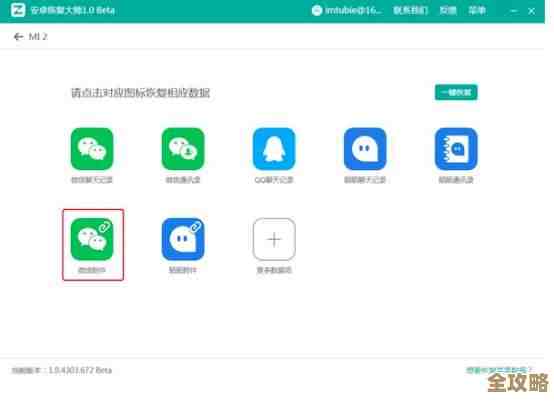Click the green one-click recovery button

pyautogui.click(x=456, y=92)
